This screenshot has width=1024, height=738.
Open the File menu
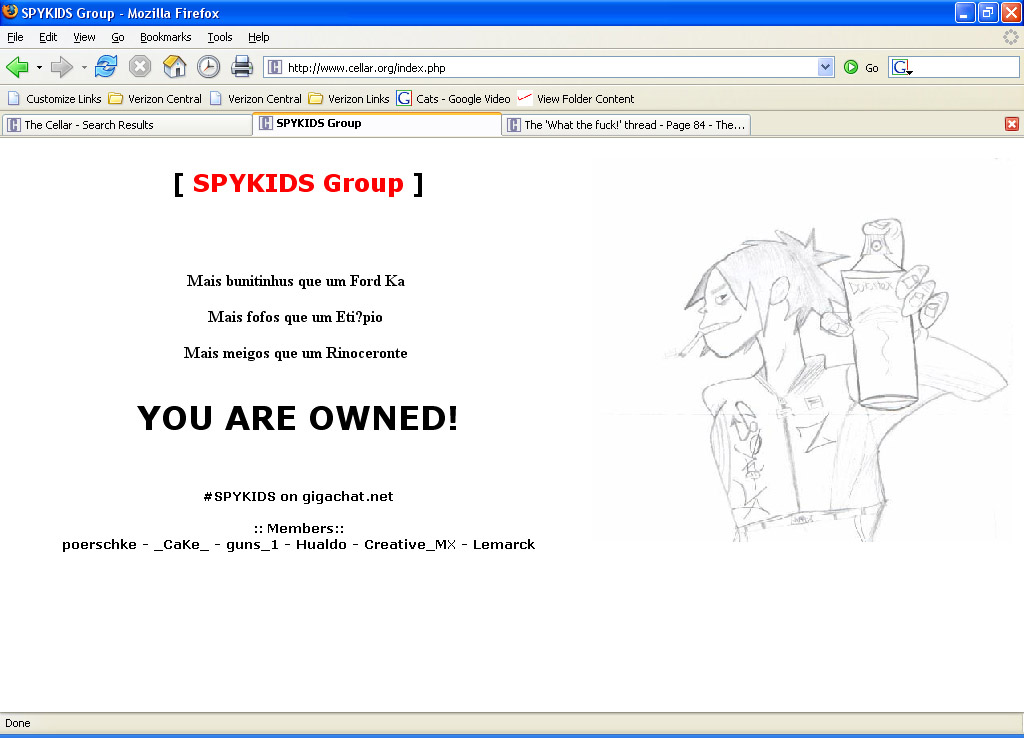[15, 37]
